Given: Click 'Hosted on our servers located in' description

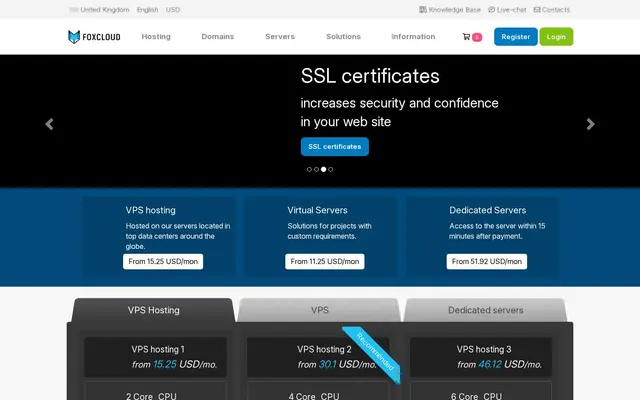Looking at the screenshot, I should click(178, 226).
